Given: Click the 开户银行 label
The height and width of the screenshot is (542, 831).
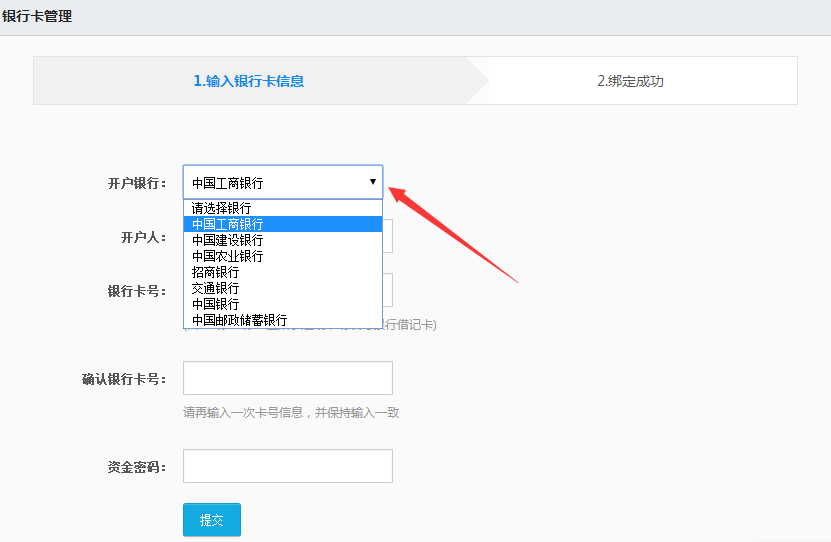Looking at the screenshot, I should pos(137,183).
